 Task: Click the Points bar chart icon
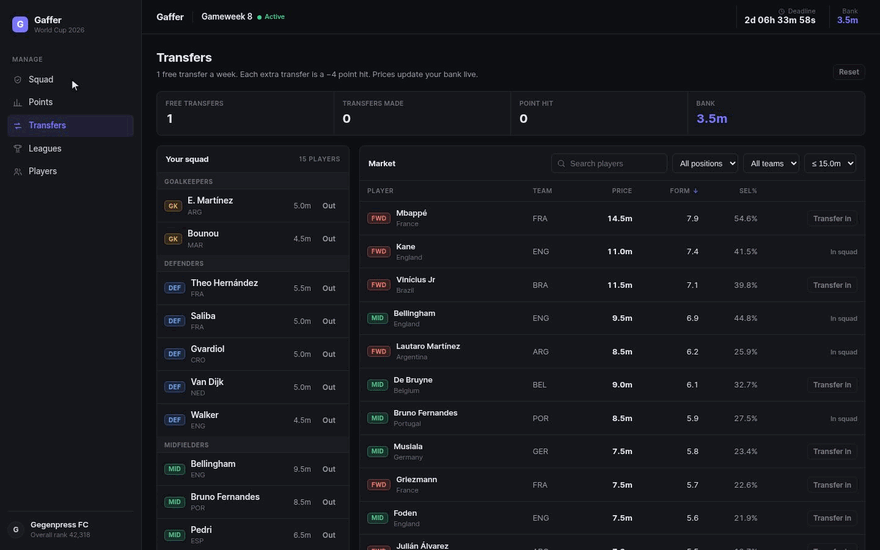coord(17,102)
